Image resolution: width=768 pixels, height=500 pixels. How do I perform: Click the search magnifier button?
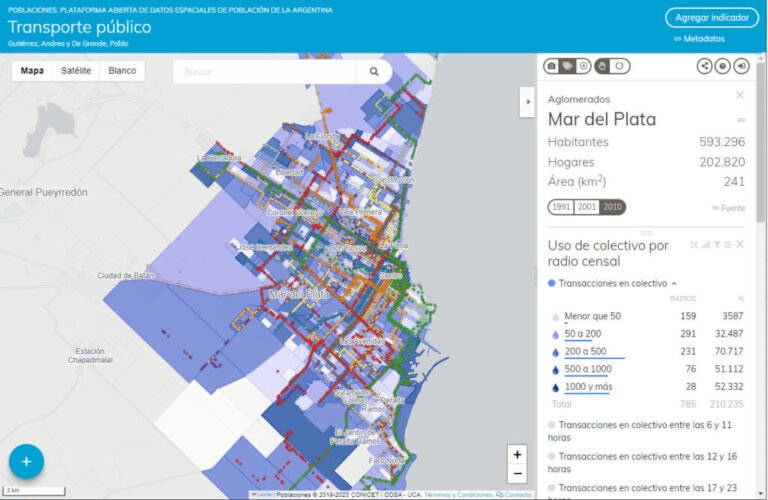pos(374,71)
